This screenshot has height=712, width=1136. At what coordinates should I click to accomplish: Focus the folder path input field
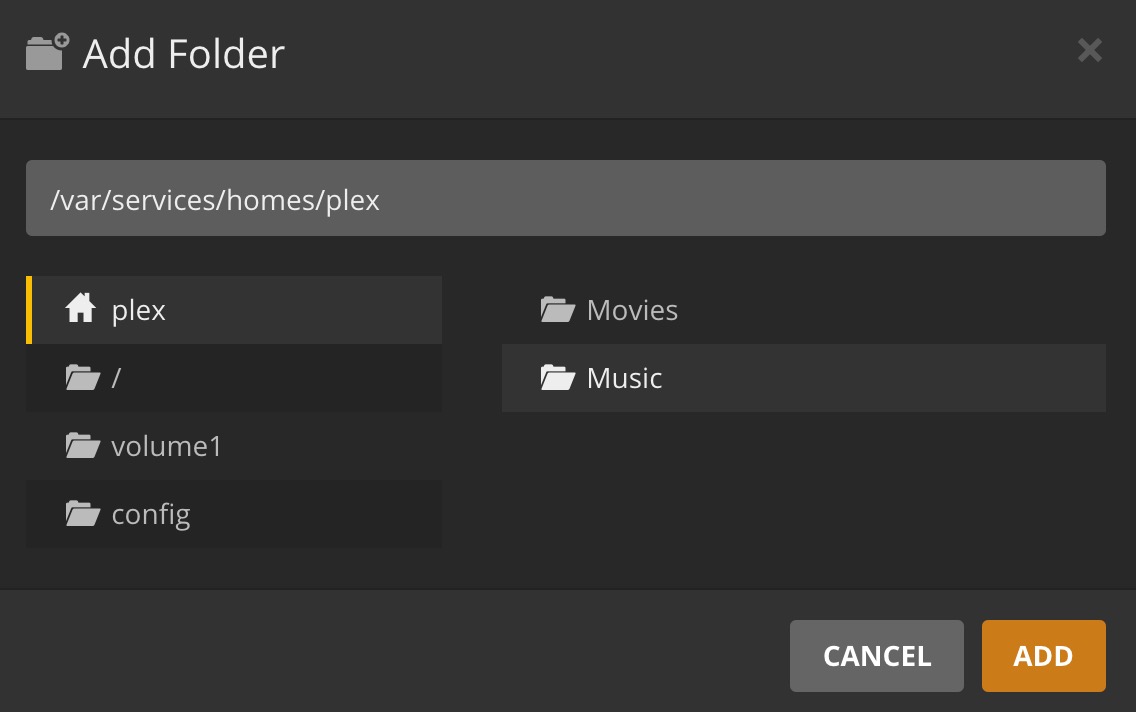pyautogui.click(x=565, y=199)
